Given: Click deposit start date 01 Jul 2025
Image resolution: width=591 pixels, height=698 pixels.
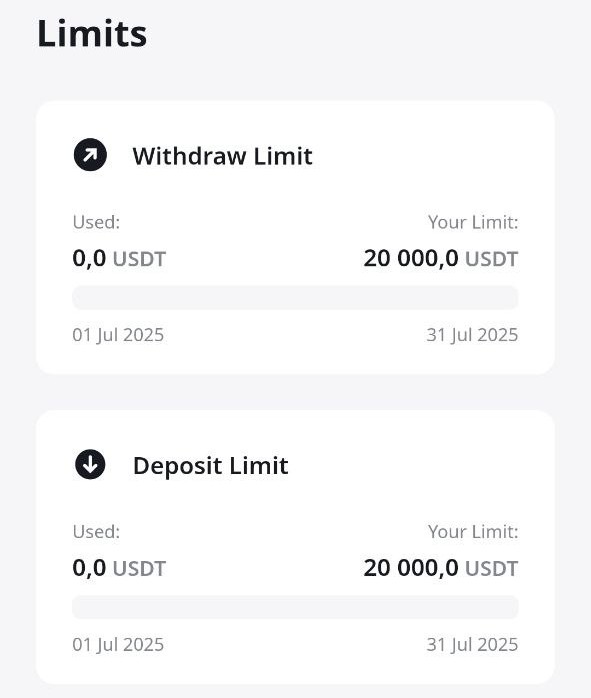Looking at the screenshot, I should tap(118, 645).
